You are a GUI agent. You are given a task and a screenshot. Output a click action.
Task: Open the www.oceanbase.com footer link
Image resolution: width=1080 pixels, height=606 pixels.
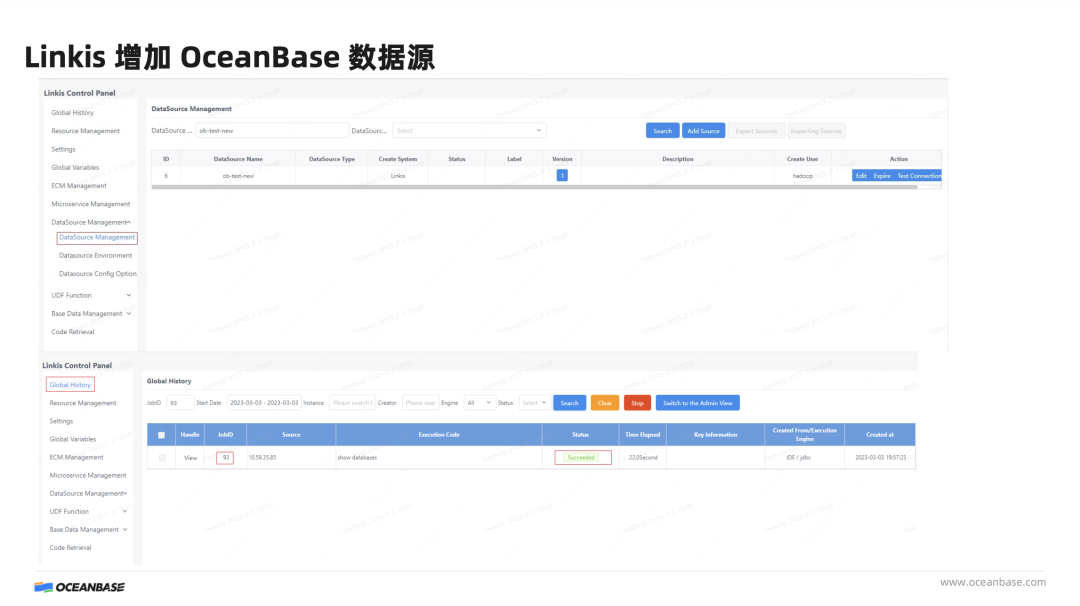tap(993, 582)
